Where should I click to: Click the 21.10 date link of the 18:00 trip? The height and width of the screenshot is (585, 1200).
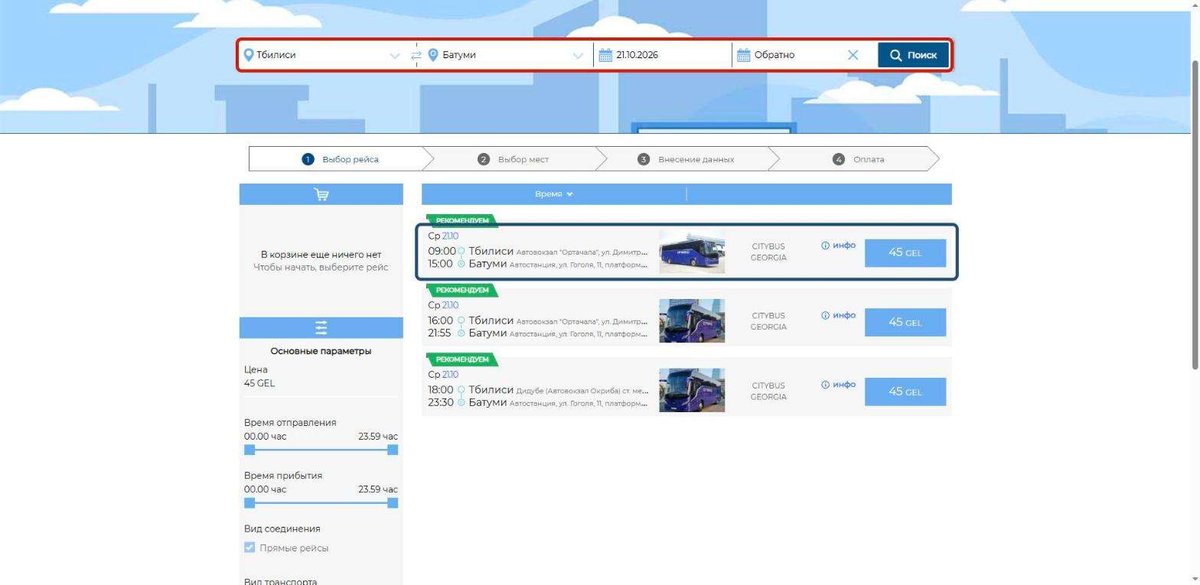click(450, 375)
